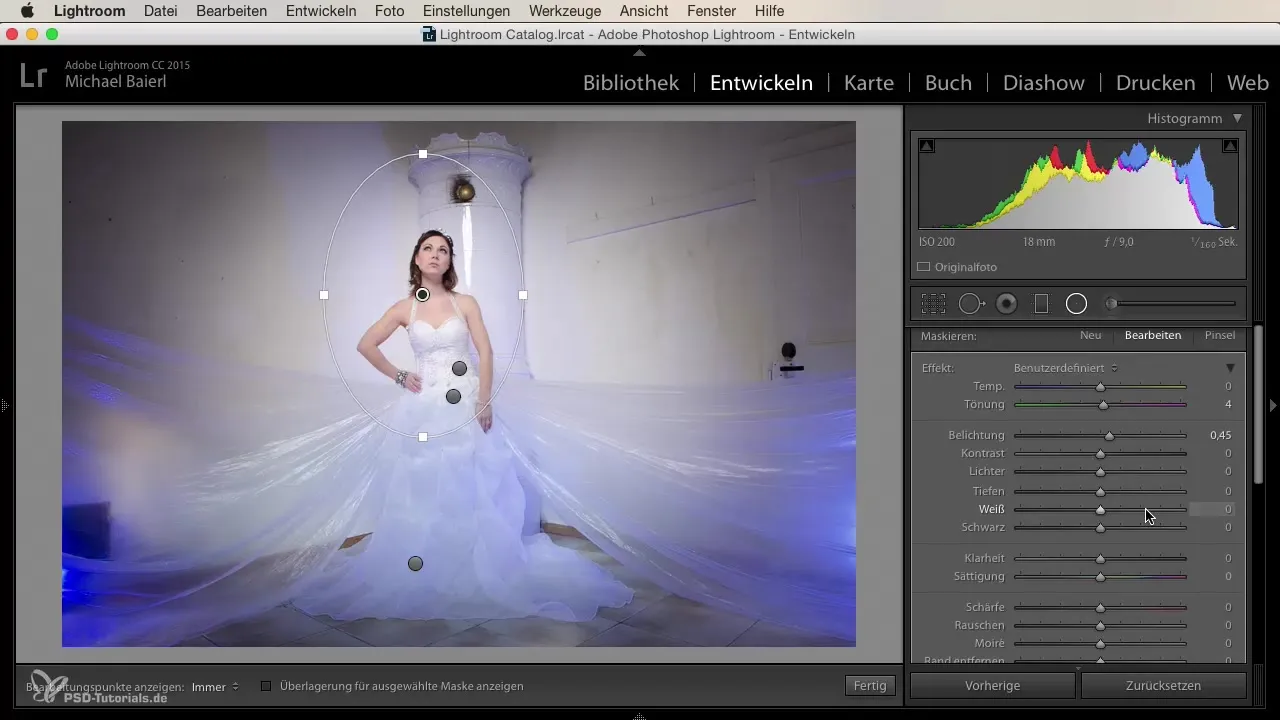1280x720 pixels.
Task: Open the Fenster menu
Action: 713,11
